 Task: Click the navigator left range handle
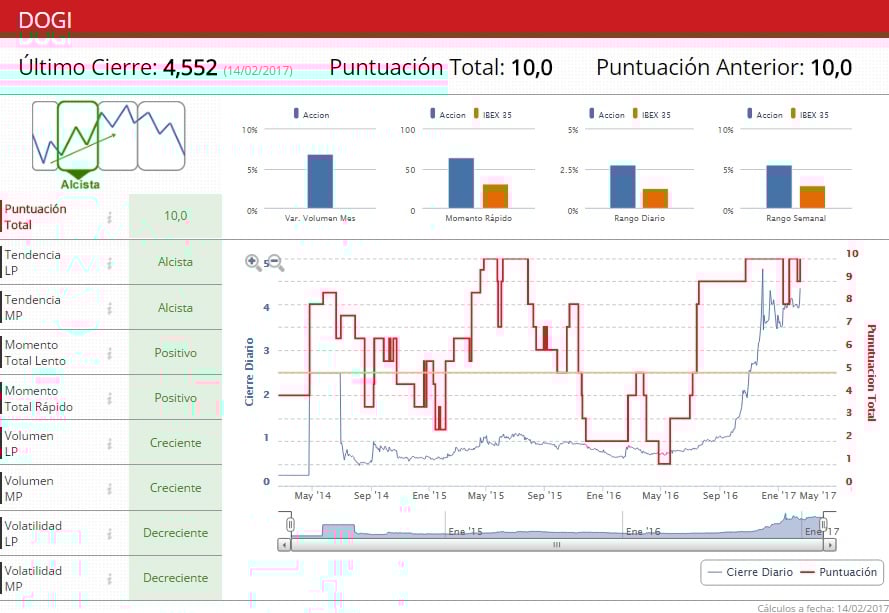(x=290, y=525)
